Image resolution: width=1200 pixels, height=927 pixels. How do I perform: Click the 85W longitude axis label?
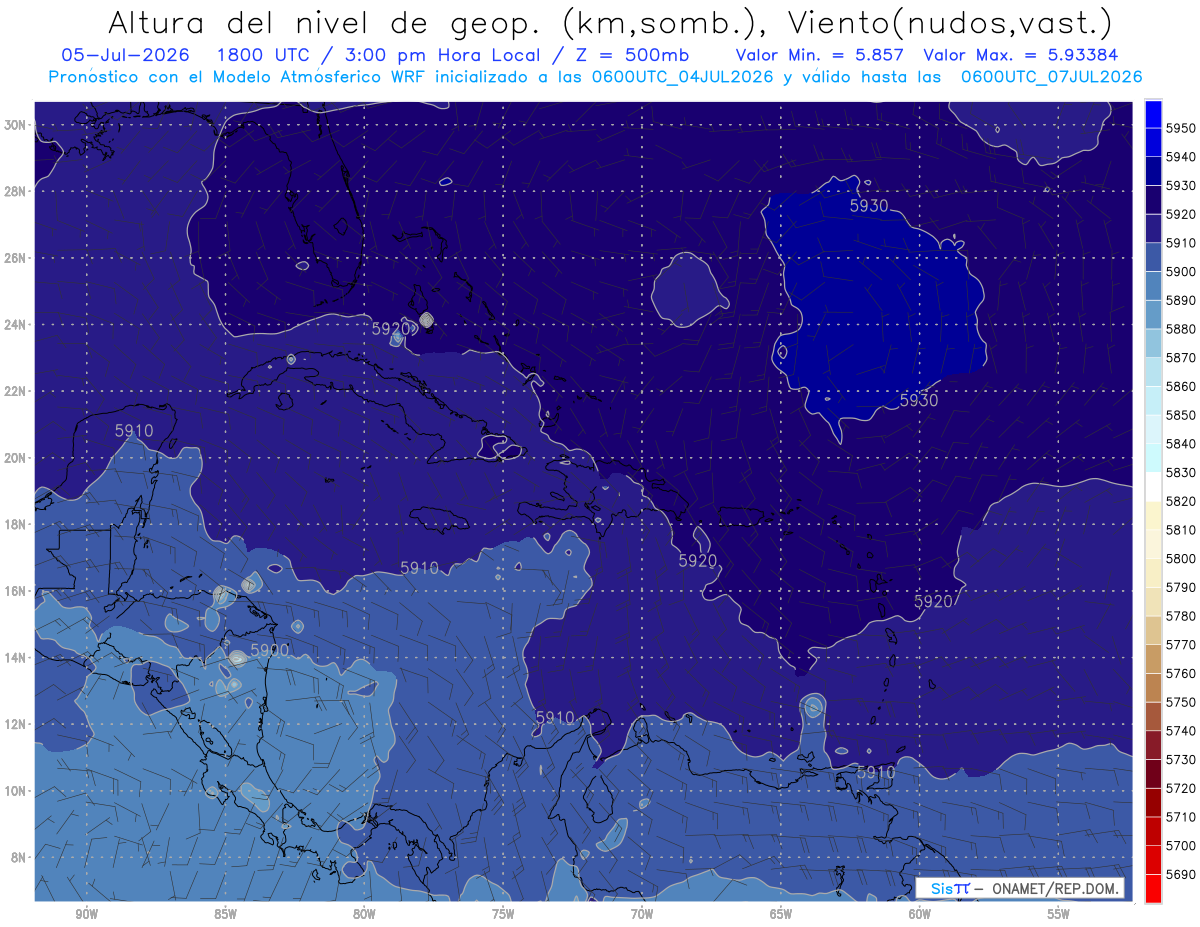click(225, 914)
